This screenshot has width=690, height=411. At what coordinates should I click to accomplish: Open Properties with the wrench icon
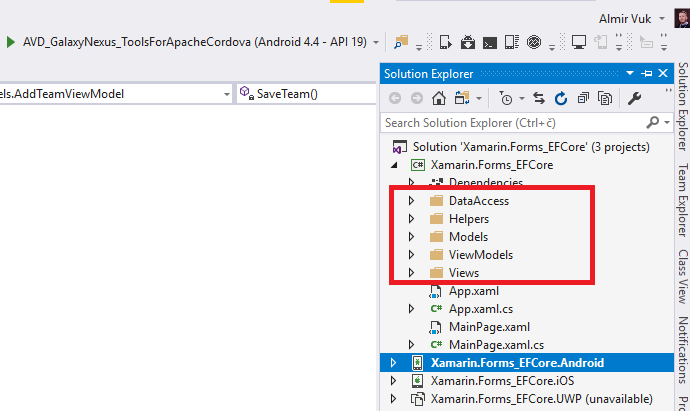(x=634, y=98)
